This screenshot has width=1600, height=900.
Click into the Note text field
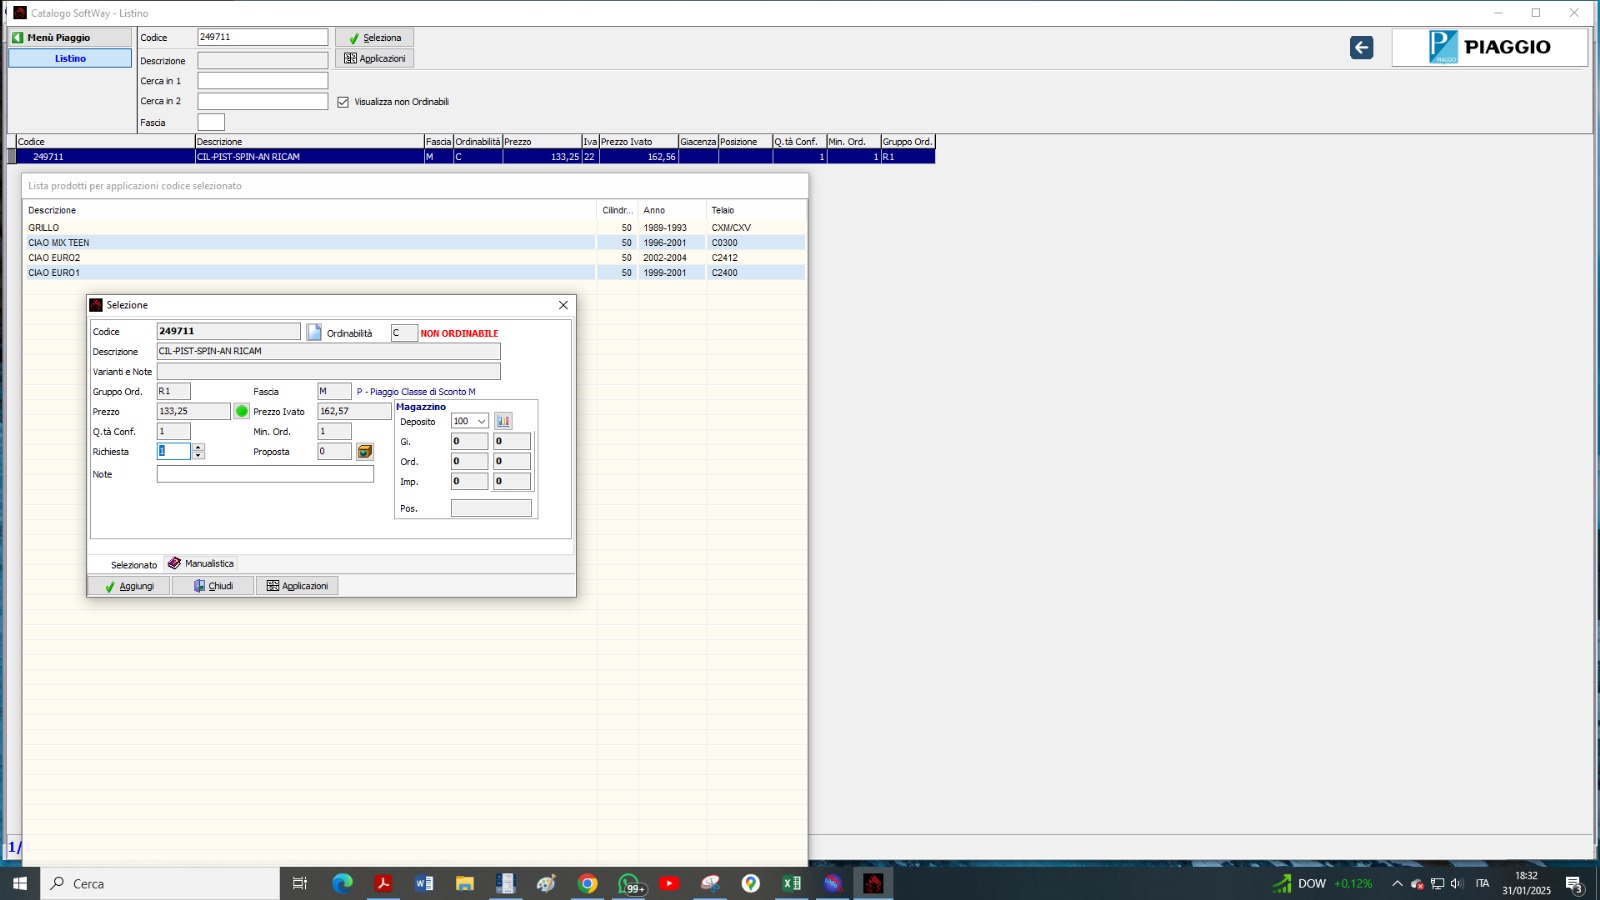pyautogui.click(x=265, y=474)
